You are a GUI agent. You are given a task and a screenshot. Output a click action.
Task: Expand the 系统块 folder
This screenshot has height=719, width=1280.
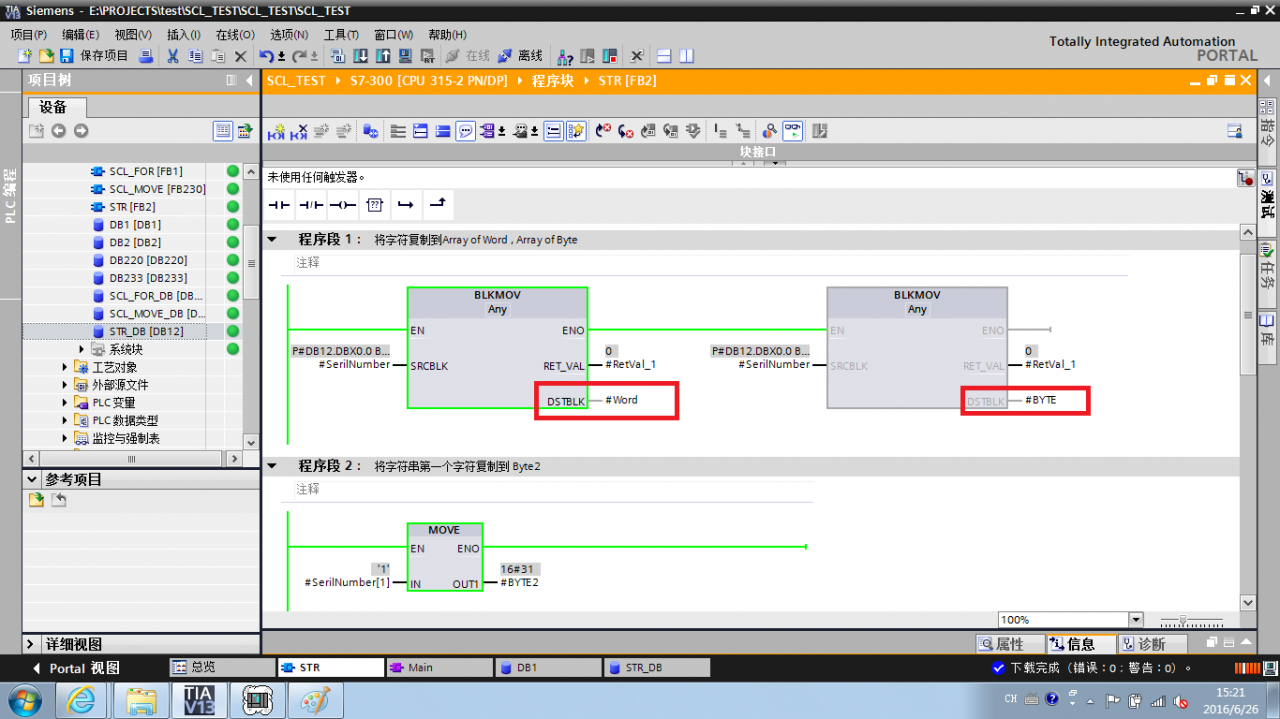(82, 349)
